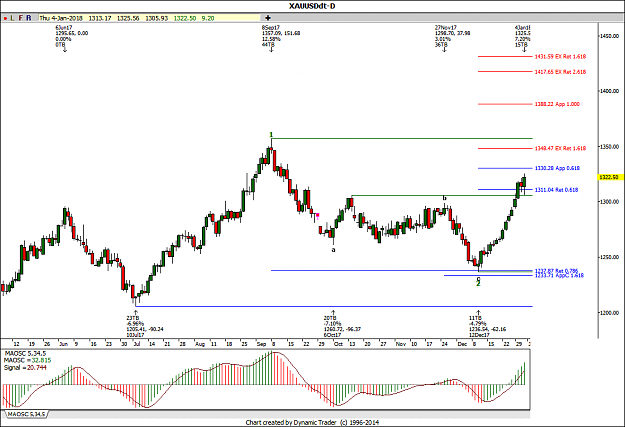Click the Chart created by Dynamic Trader caption
Viewport: 625px width, 427px height.
(x=312, y=423)
